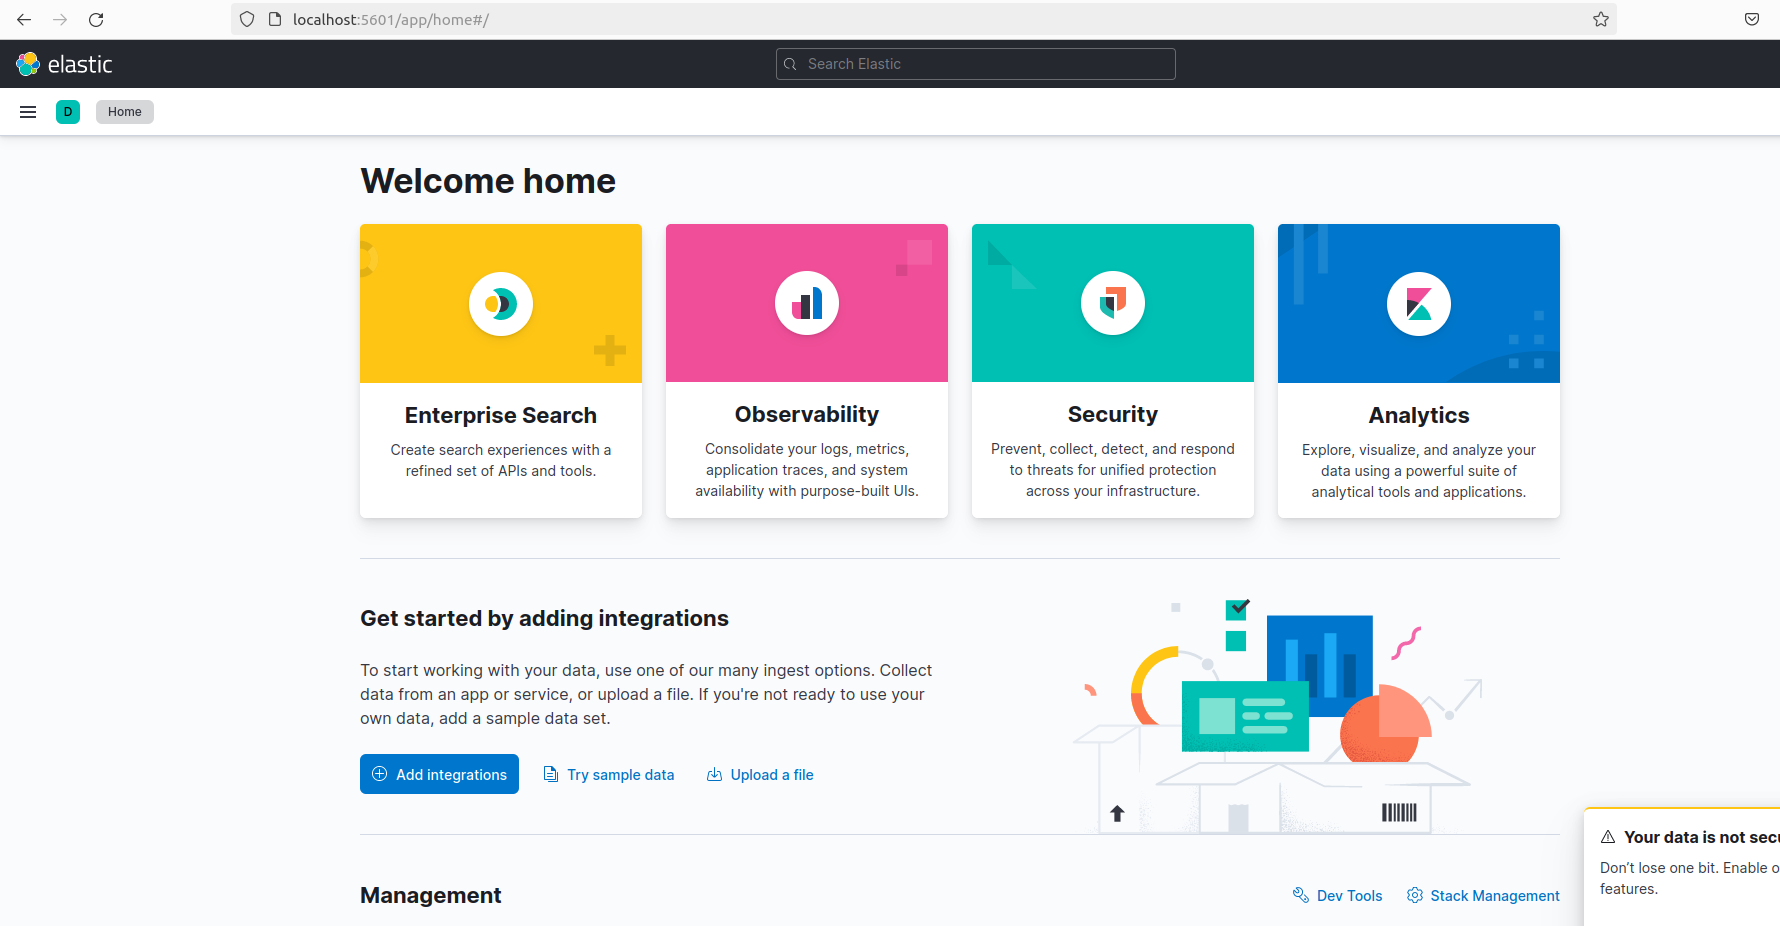Click the Security shield logo icon

tap(1113, 303)
